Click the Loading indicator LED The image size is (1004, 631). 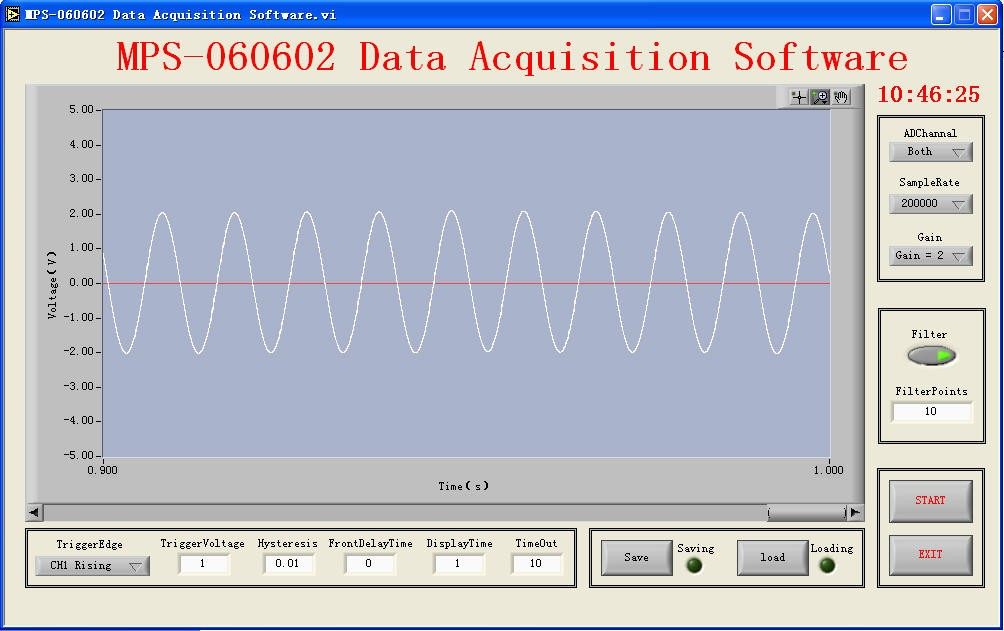pos(827,565)
